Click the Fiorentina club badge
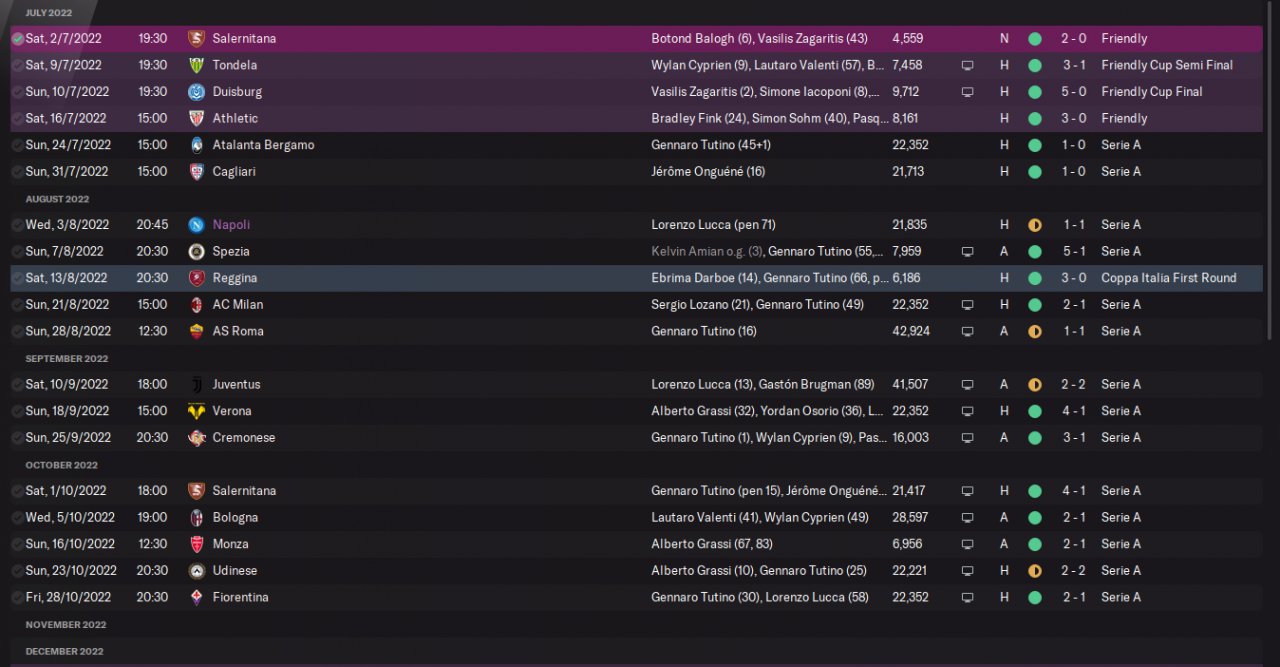Viewport: 1280px width, 667px height. (196, 597)
